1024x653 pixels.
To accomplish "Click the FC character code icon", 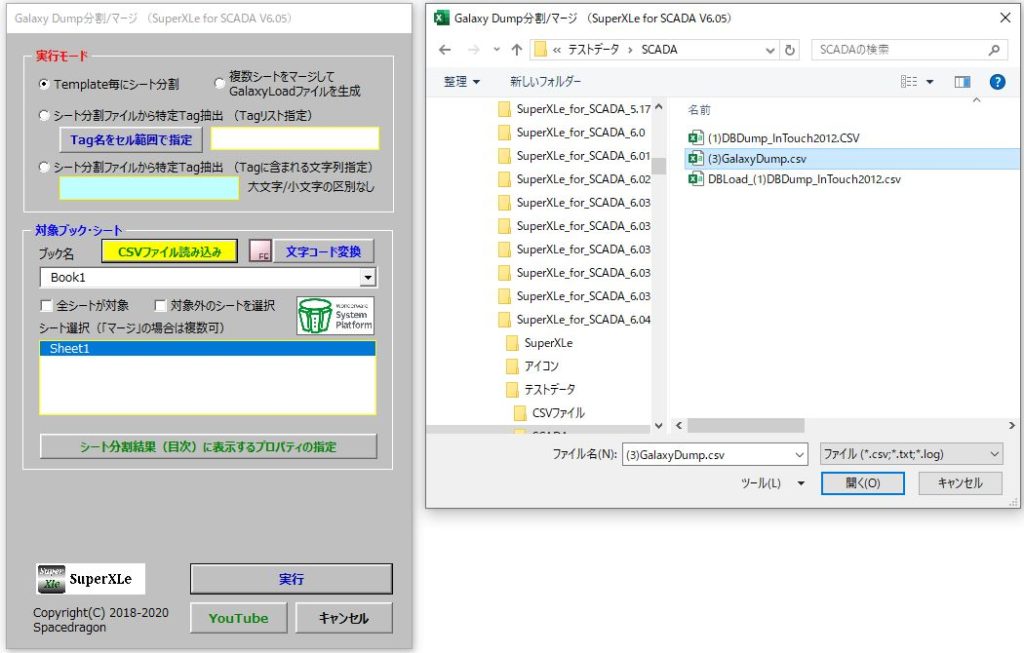I will (x=261, y=251).
